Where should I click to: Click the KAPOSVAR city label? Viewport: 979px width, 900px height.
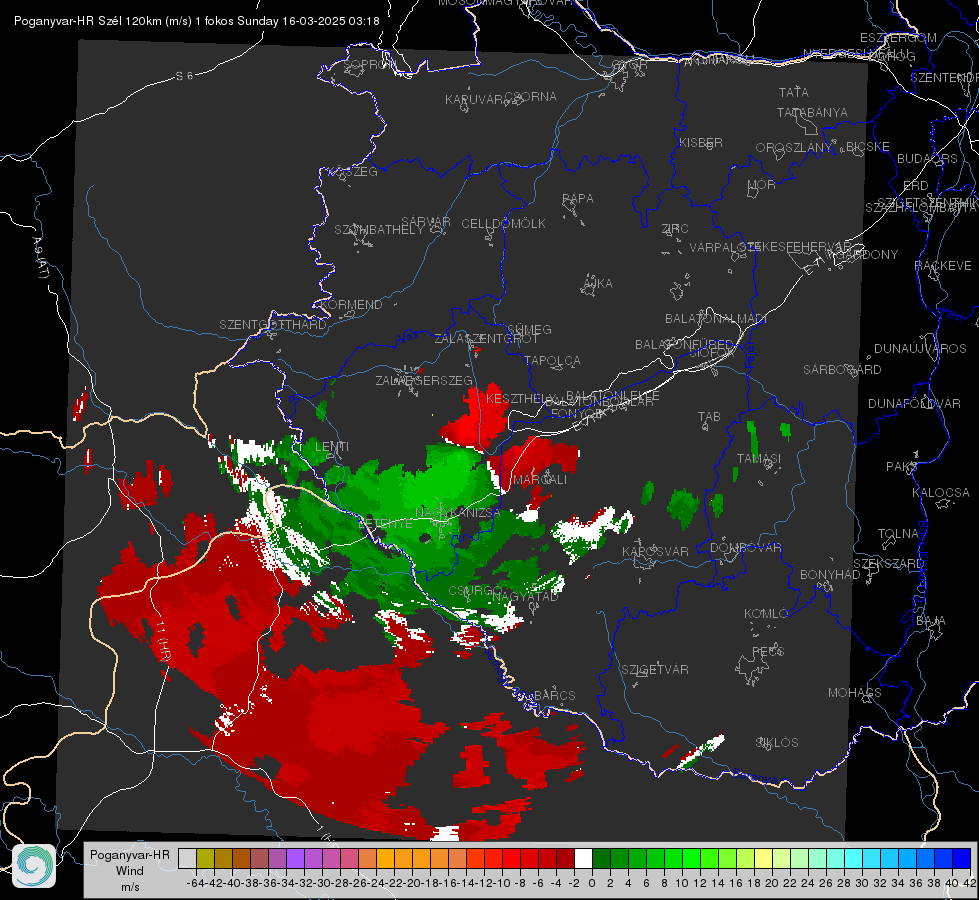[x=655, y=551]
